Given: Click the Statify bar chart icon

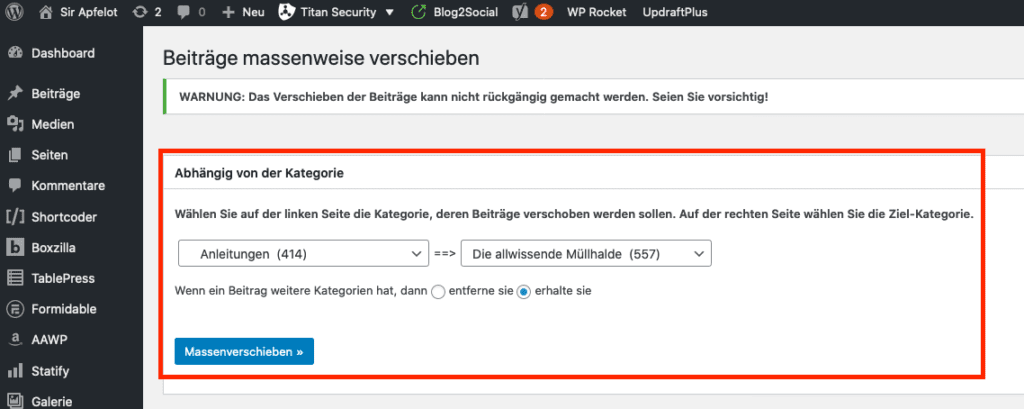Looking at the screenshot, I should coord(15,372).
